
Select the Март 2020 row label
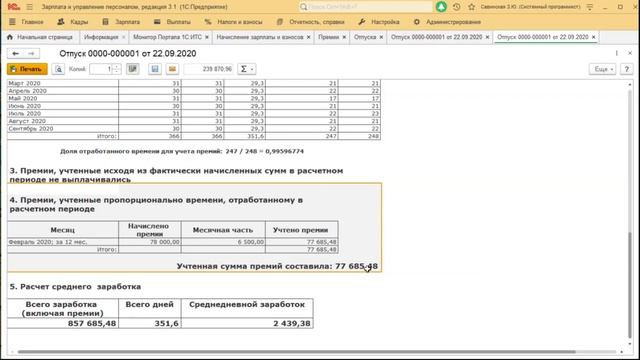[x=24, y=83]
